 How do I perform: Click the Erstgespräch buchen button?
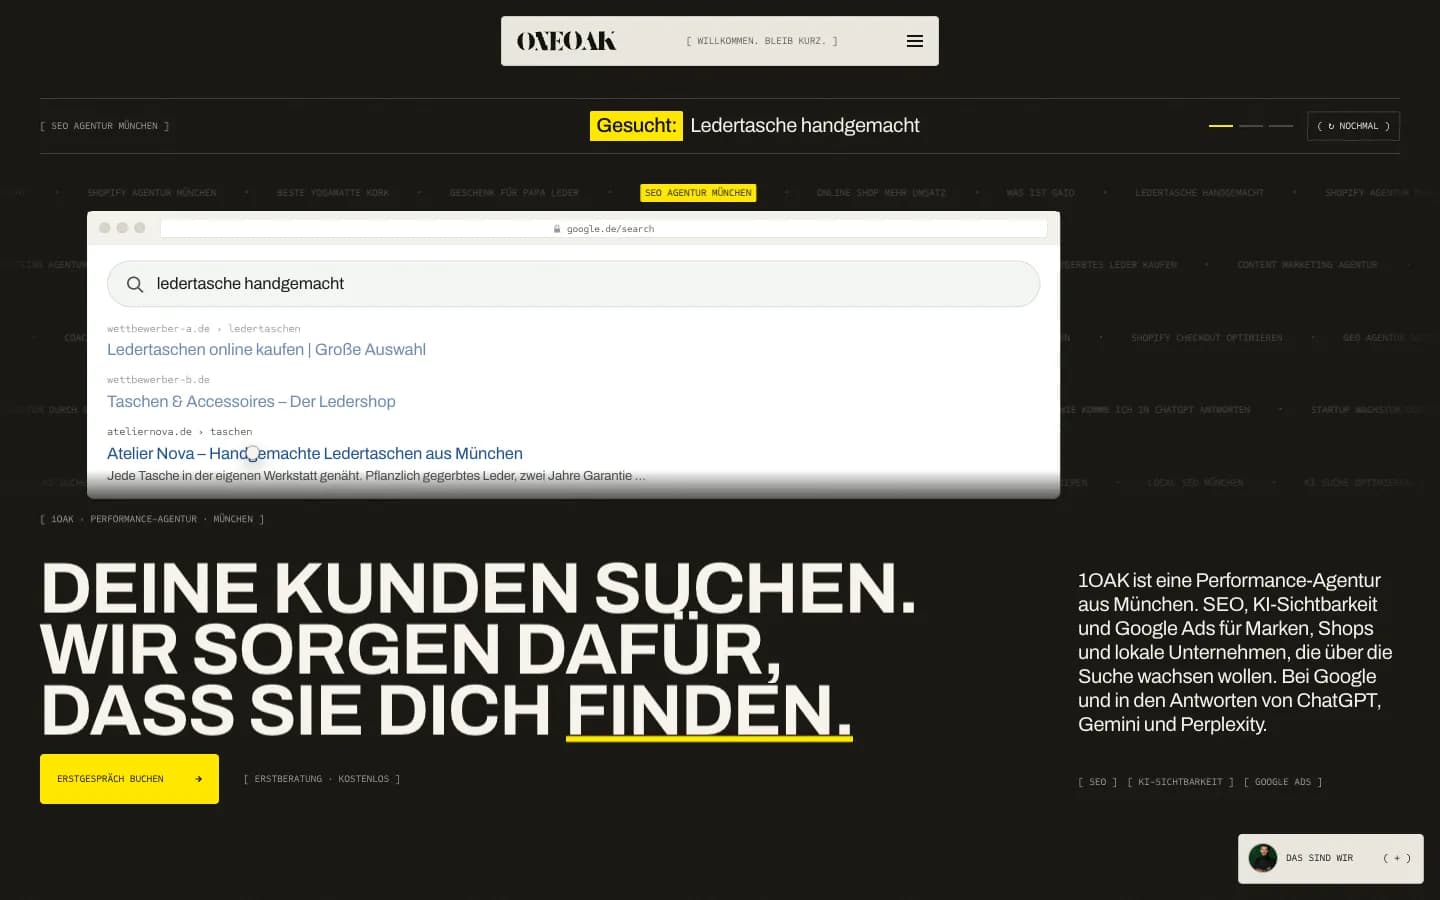(x=129, y=779)
